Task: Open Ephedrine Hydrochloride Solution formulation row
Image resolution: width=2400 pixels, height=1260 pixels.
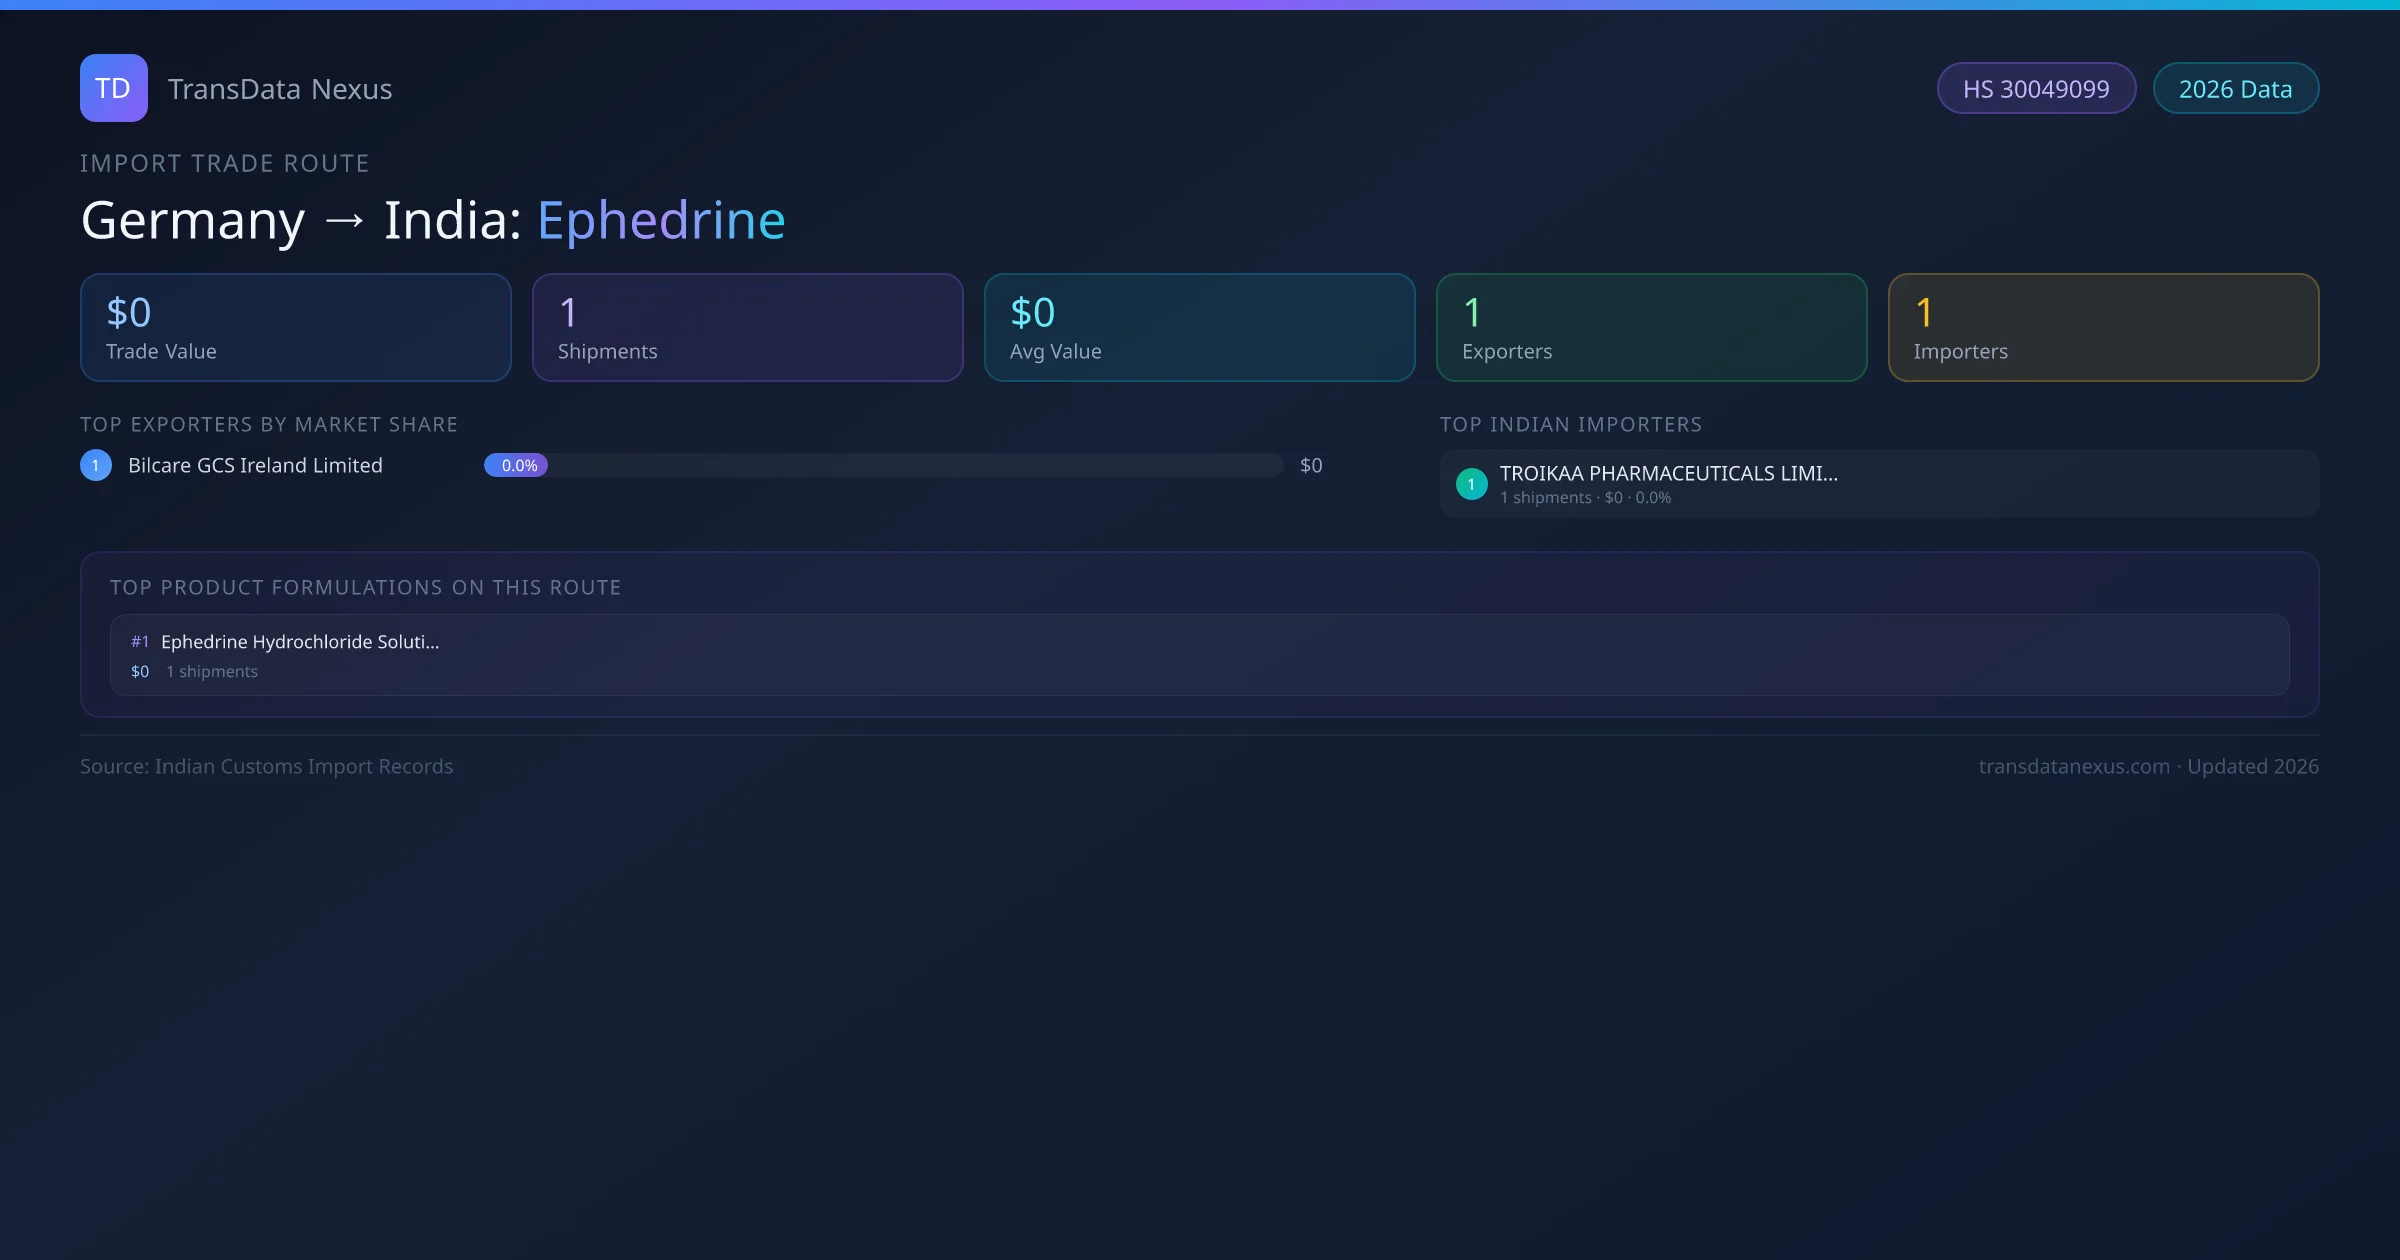Action: point(300,642)
